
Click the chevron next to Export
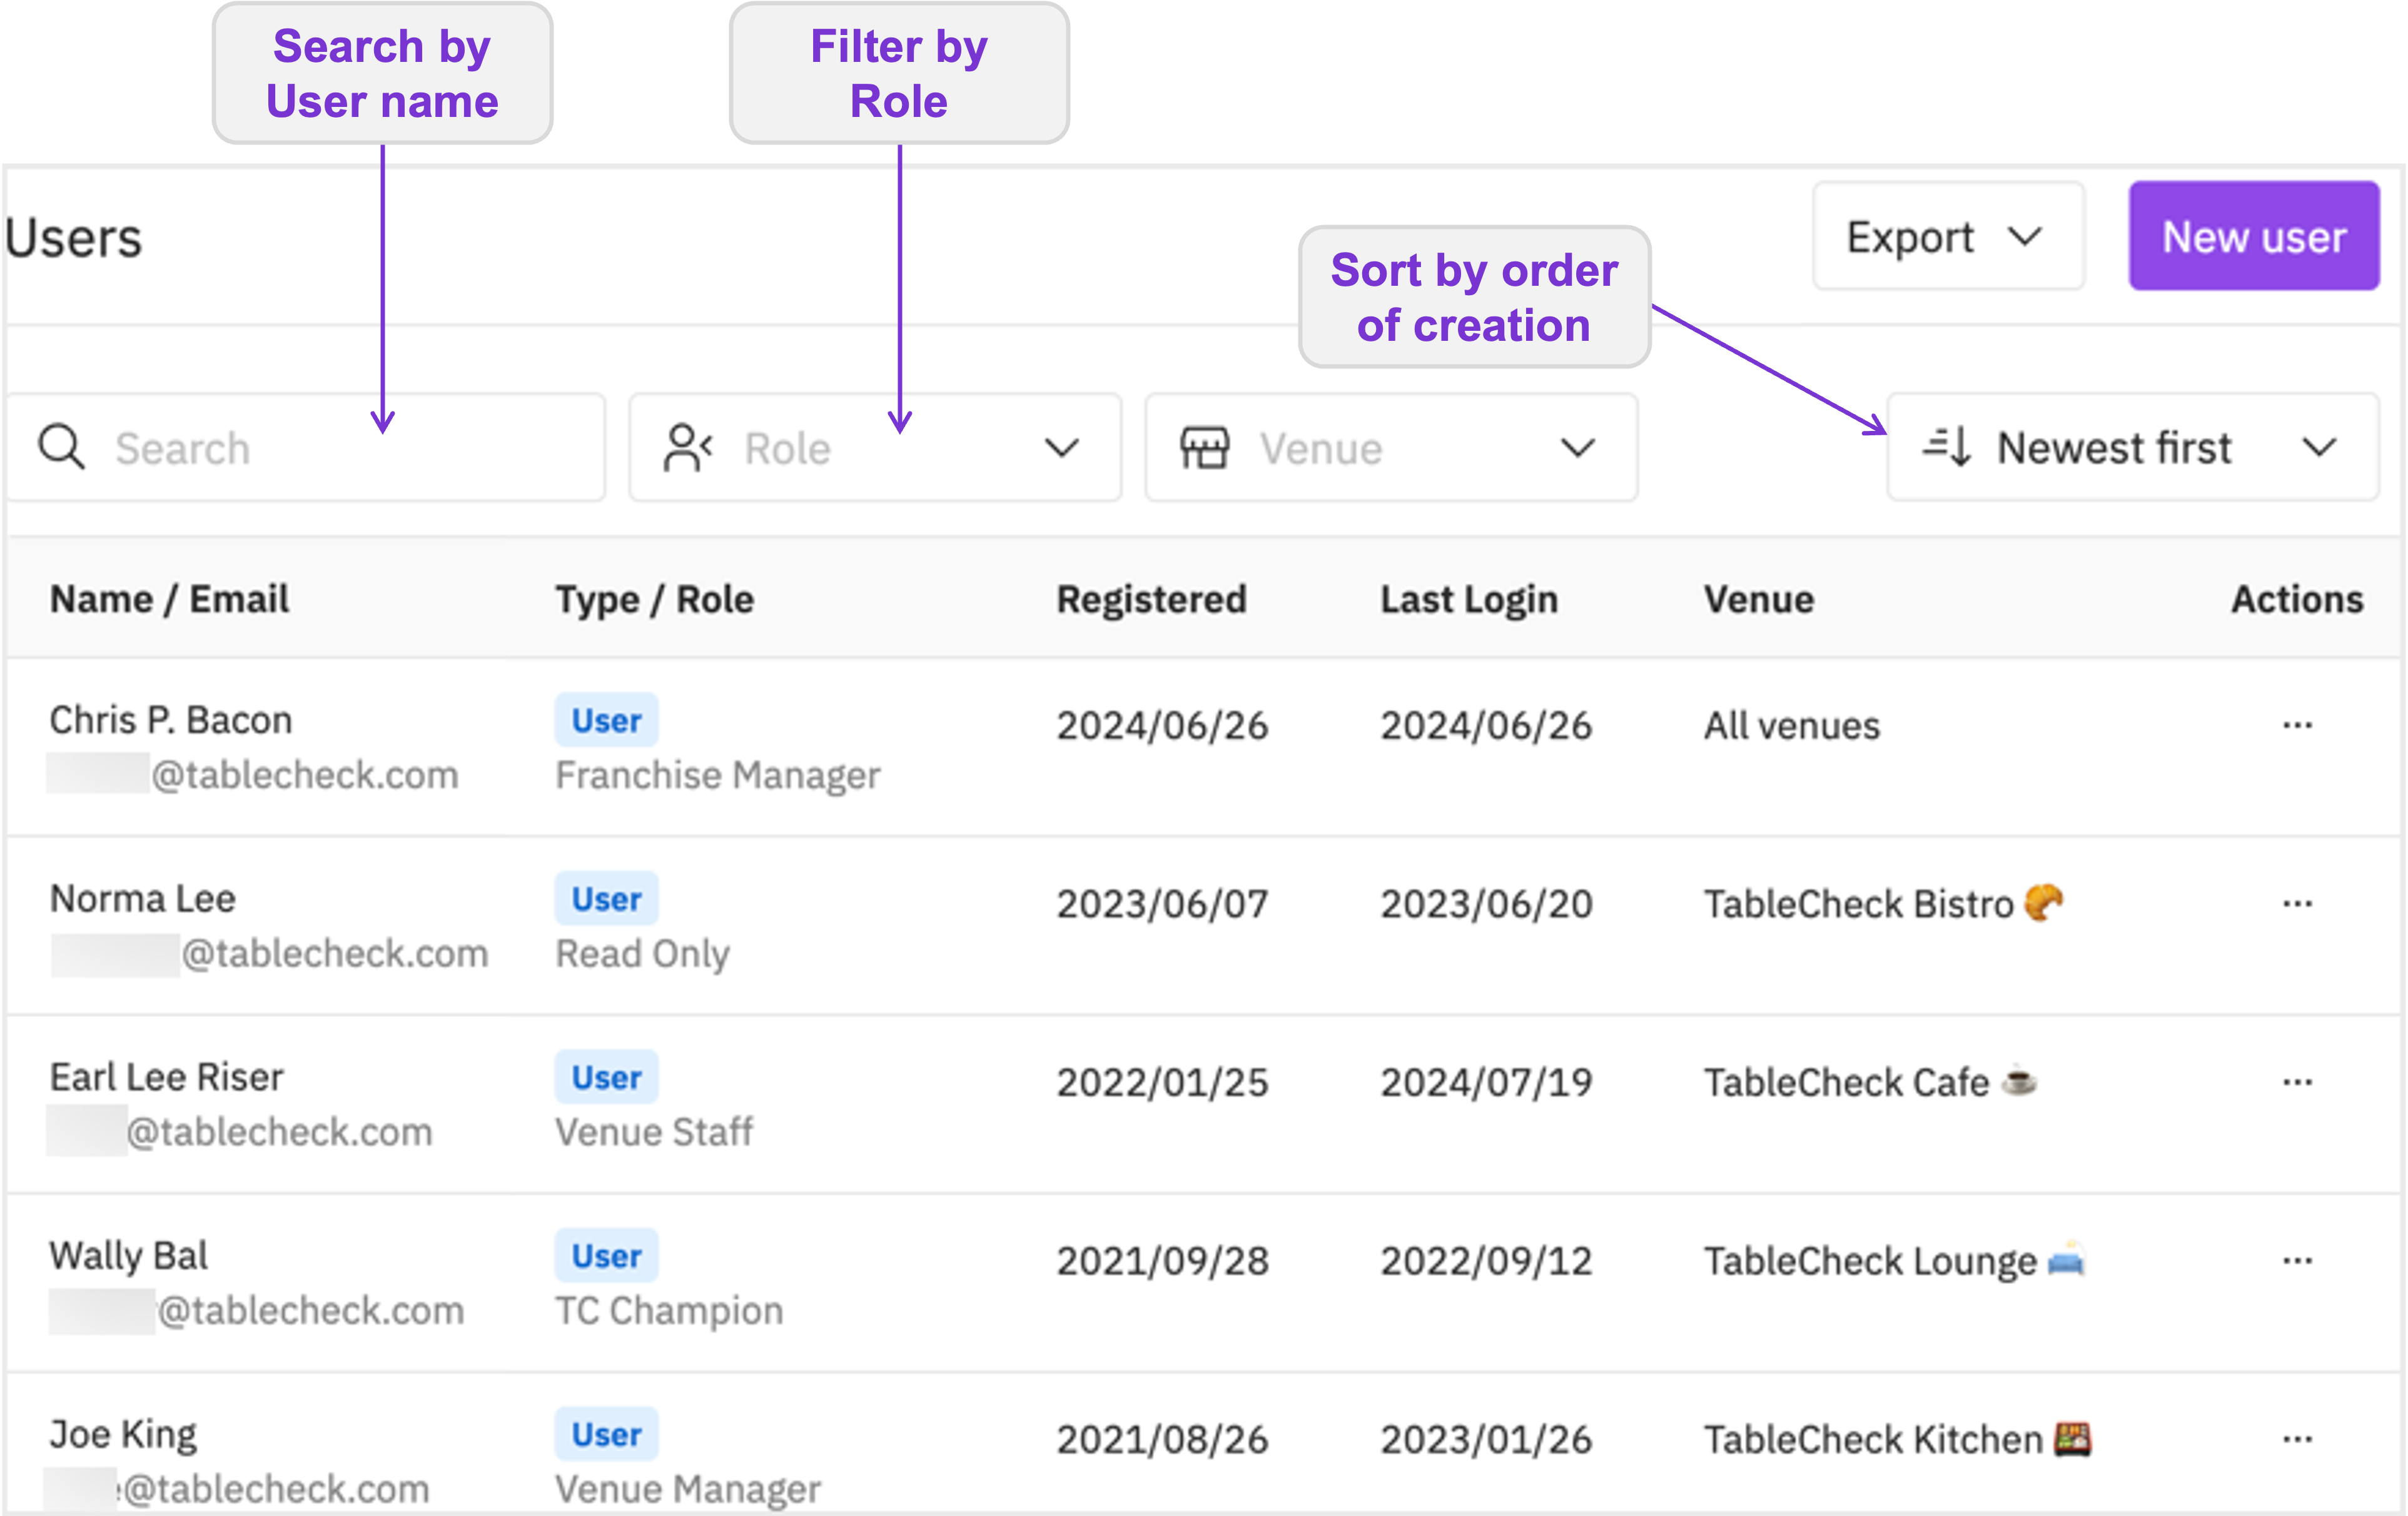coord(2025,237)
